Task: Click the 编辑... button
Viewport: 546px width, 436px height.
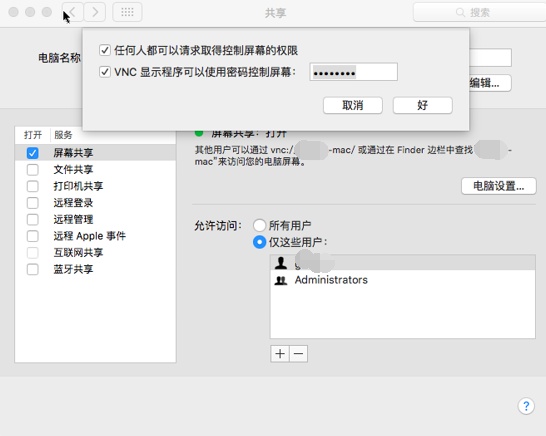Action: point(490,83)
